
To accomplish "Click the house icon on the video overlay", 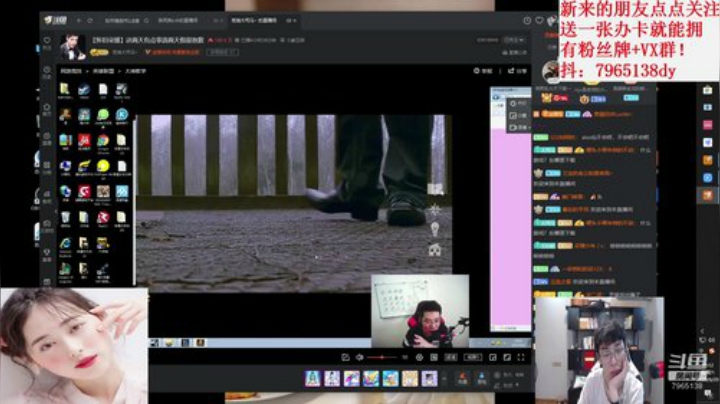I will tap(434, 250).
